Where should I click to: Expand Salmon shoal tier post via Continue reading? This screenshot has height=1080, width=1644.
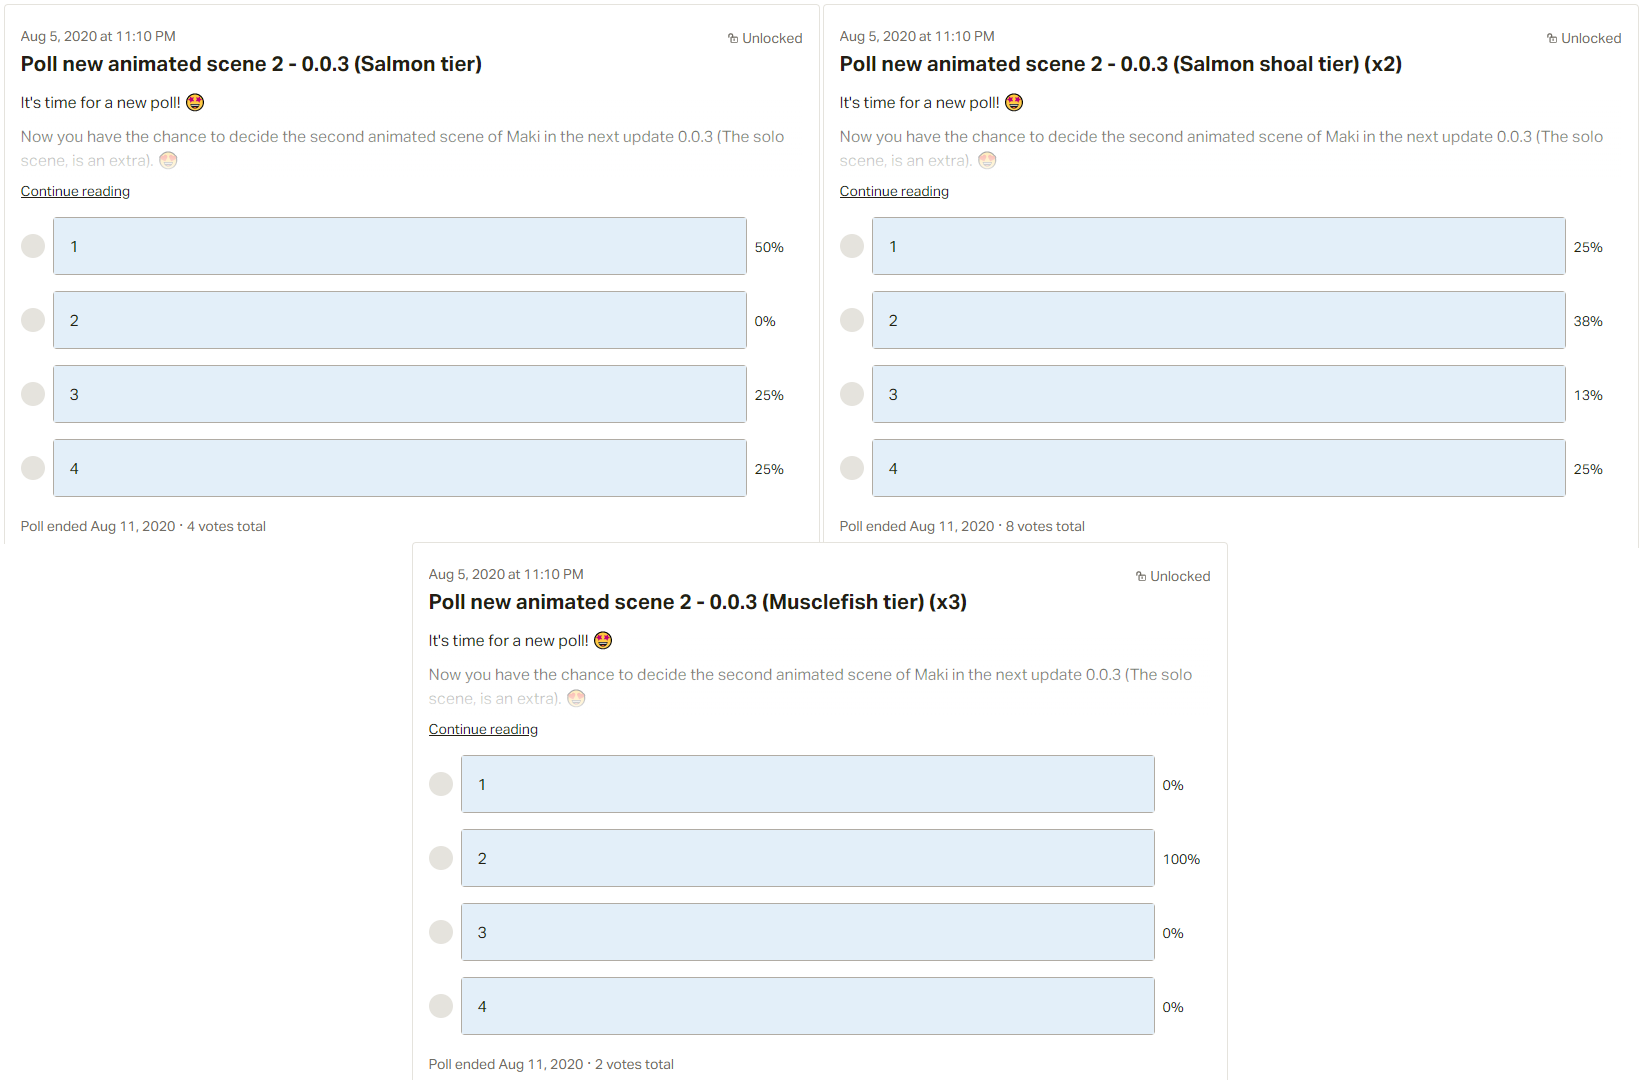pos(894,191)
